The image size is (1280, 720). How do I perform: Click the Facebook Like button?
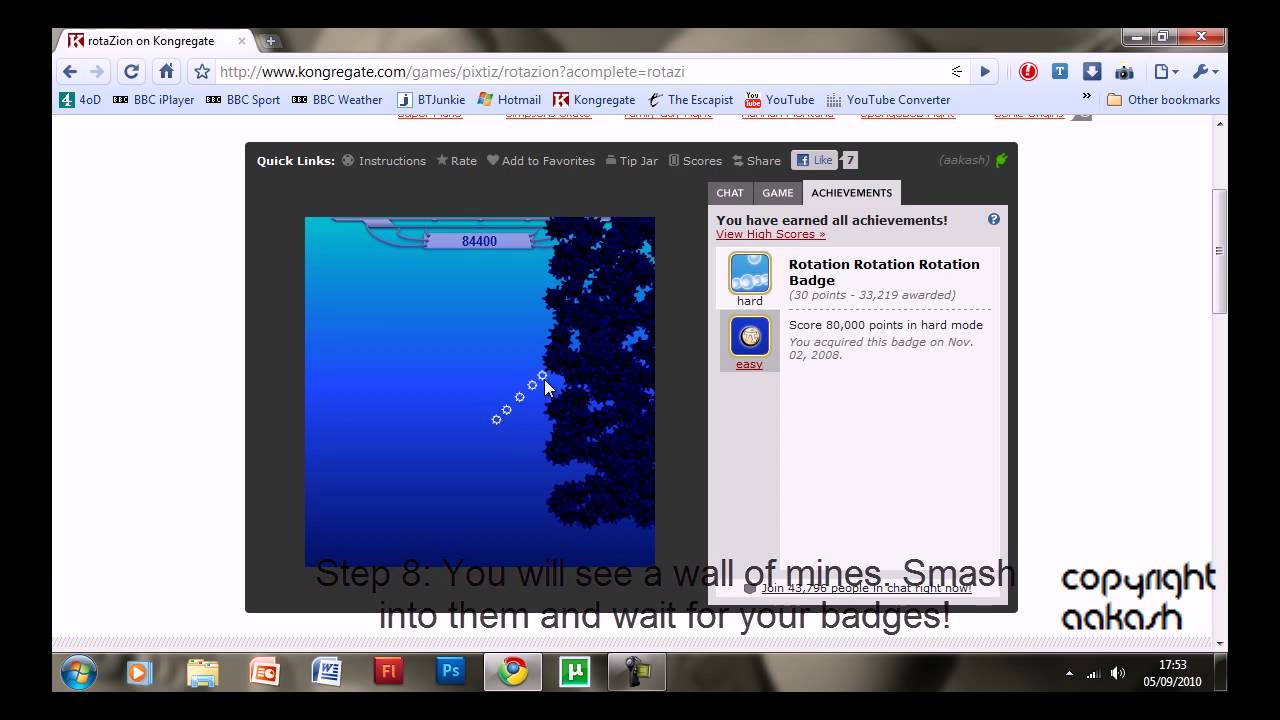pyautogui.click(x=814, y=160)
